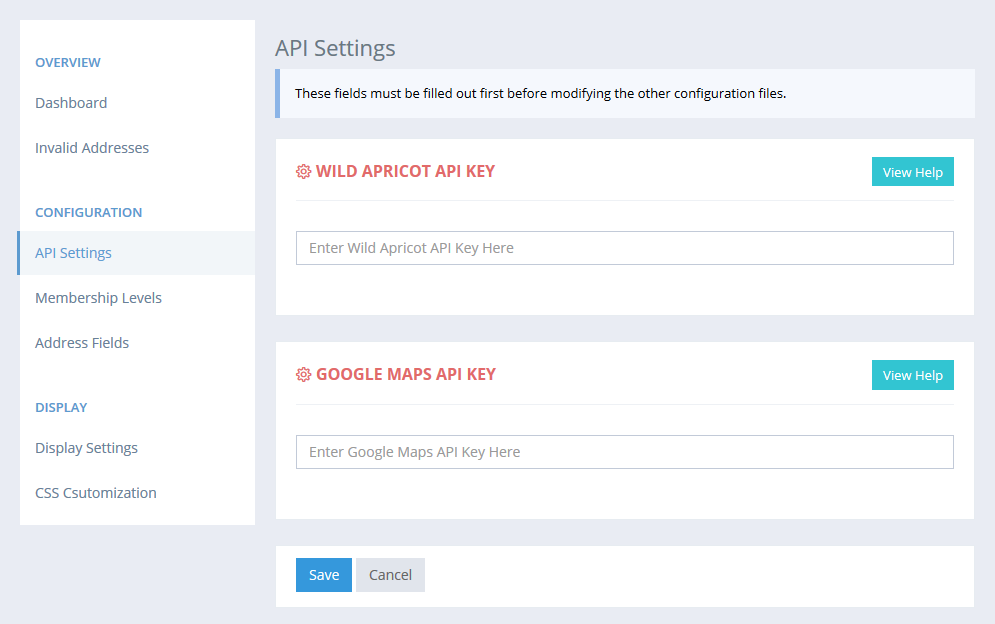
Task: Click the DISPLAY section header
Action: click(x=61, y=408)
